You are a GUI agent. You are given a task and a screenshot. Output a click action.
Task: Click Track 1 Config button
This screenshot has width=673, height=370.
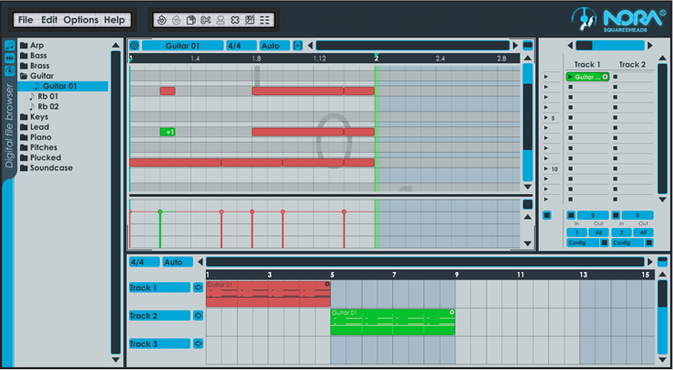tap(582, 243)
